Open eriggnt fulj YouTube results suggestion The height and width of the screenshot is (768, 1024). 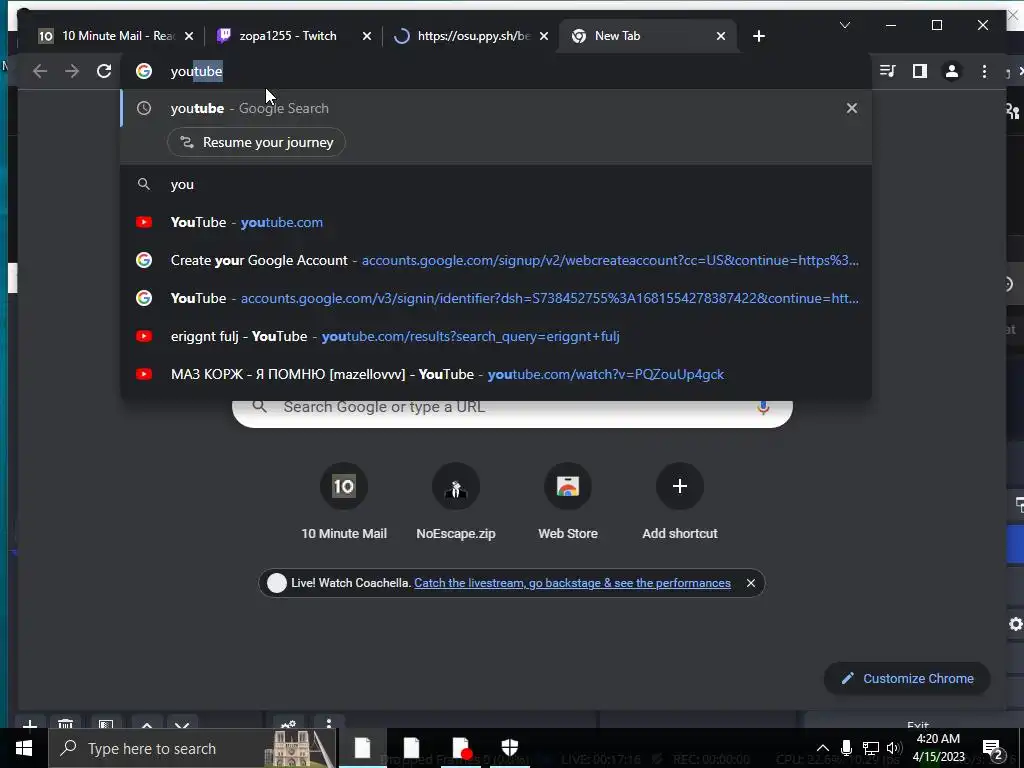click(x=496, y=336)
